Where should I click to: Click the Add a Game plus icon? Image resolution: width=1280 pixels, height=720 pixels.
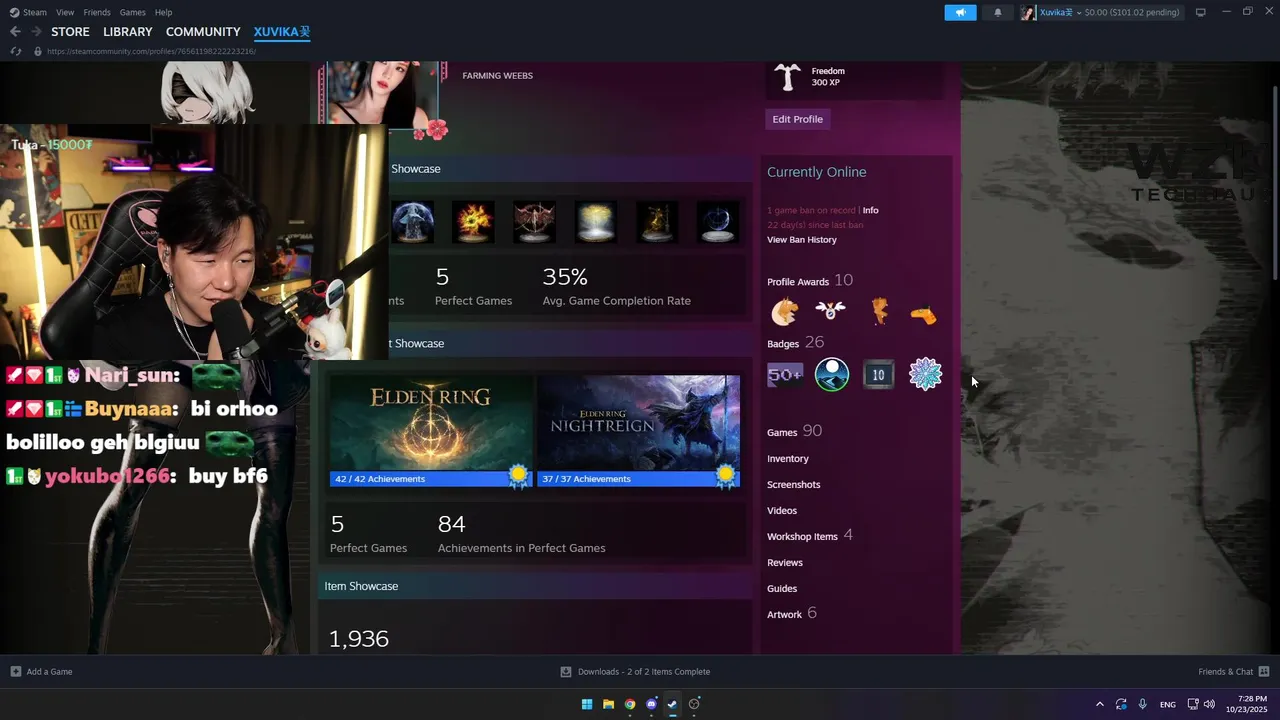(15, 672)
